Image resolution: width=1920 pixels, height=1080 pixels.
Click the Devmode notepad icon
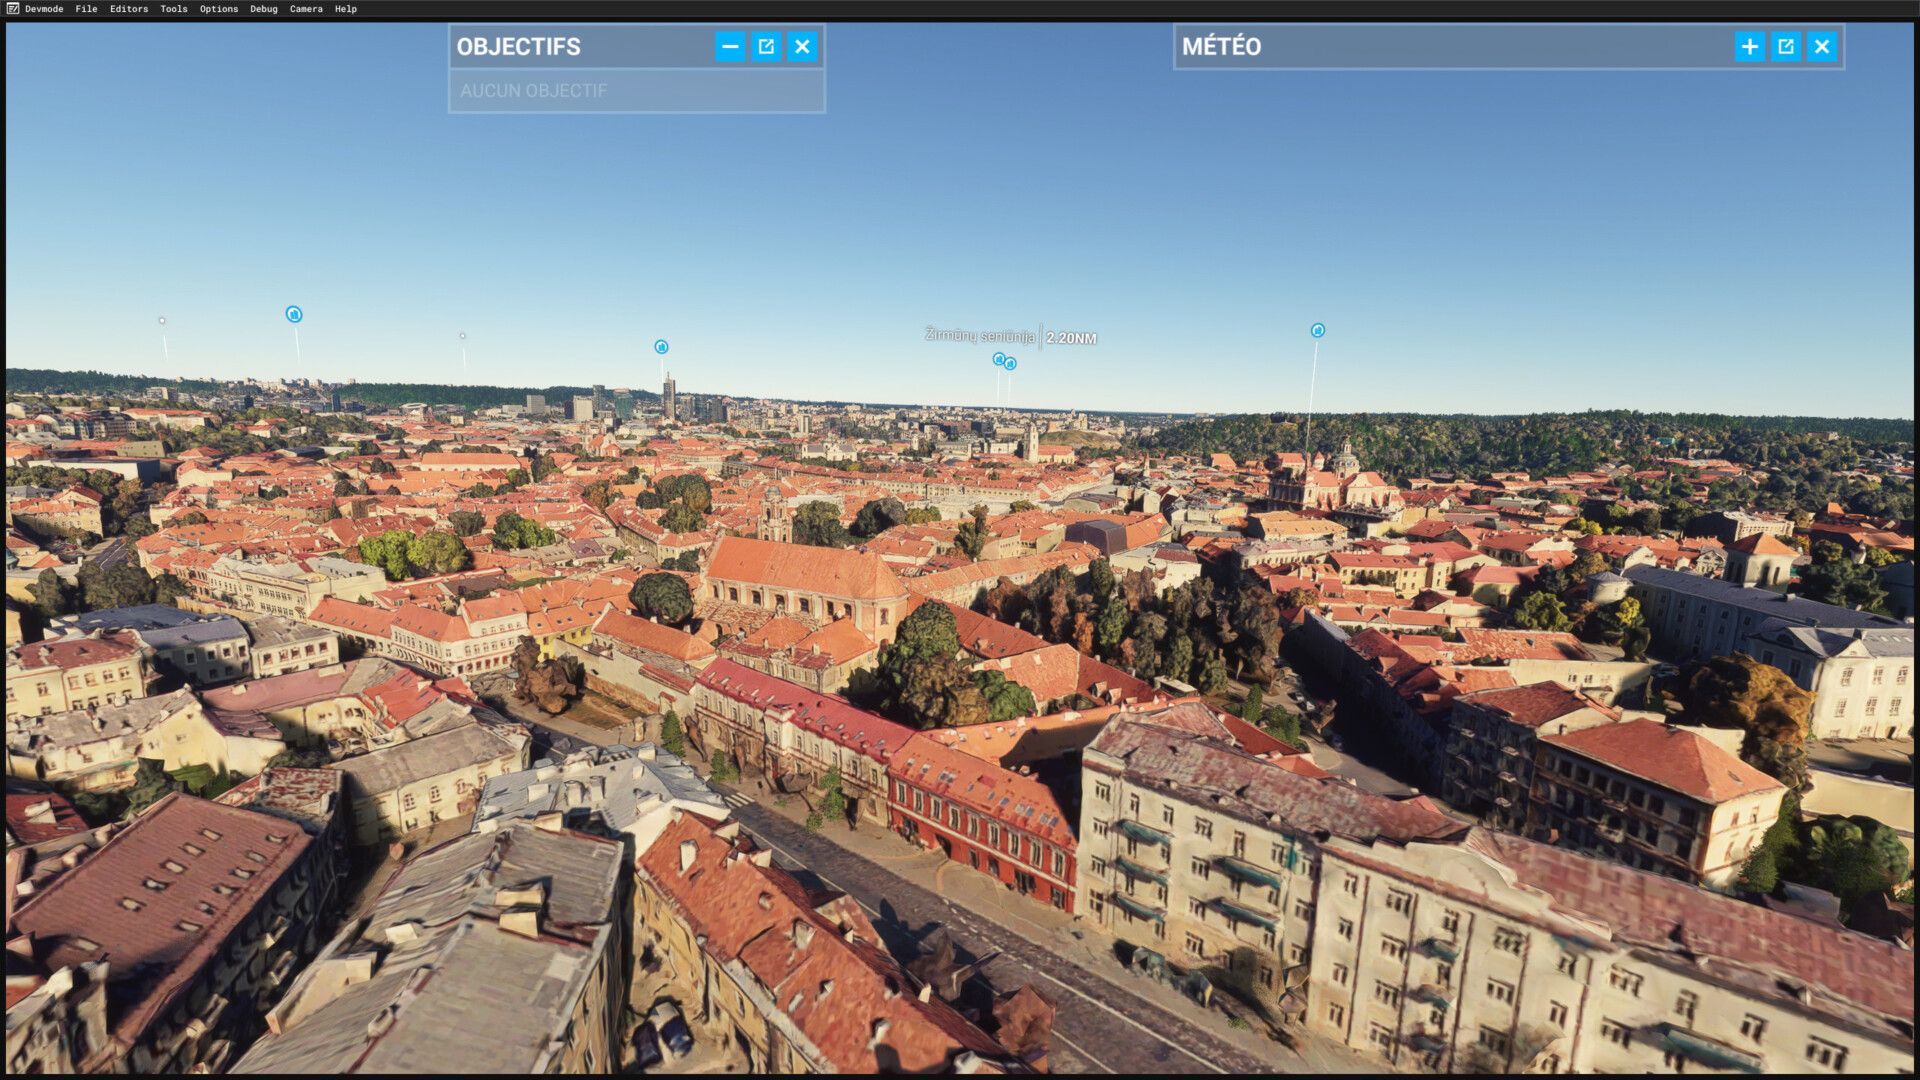pyautogui.click(x=13, y=9)
